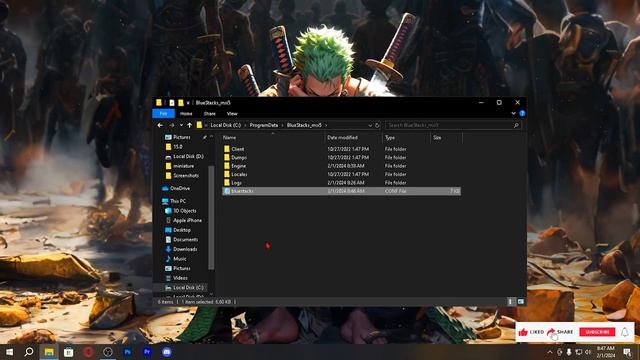Open the 15.0 folder in sidebar
Viewport: 640px width, 360px height.
[178, 147]
